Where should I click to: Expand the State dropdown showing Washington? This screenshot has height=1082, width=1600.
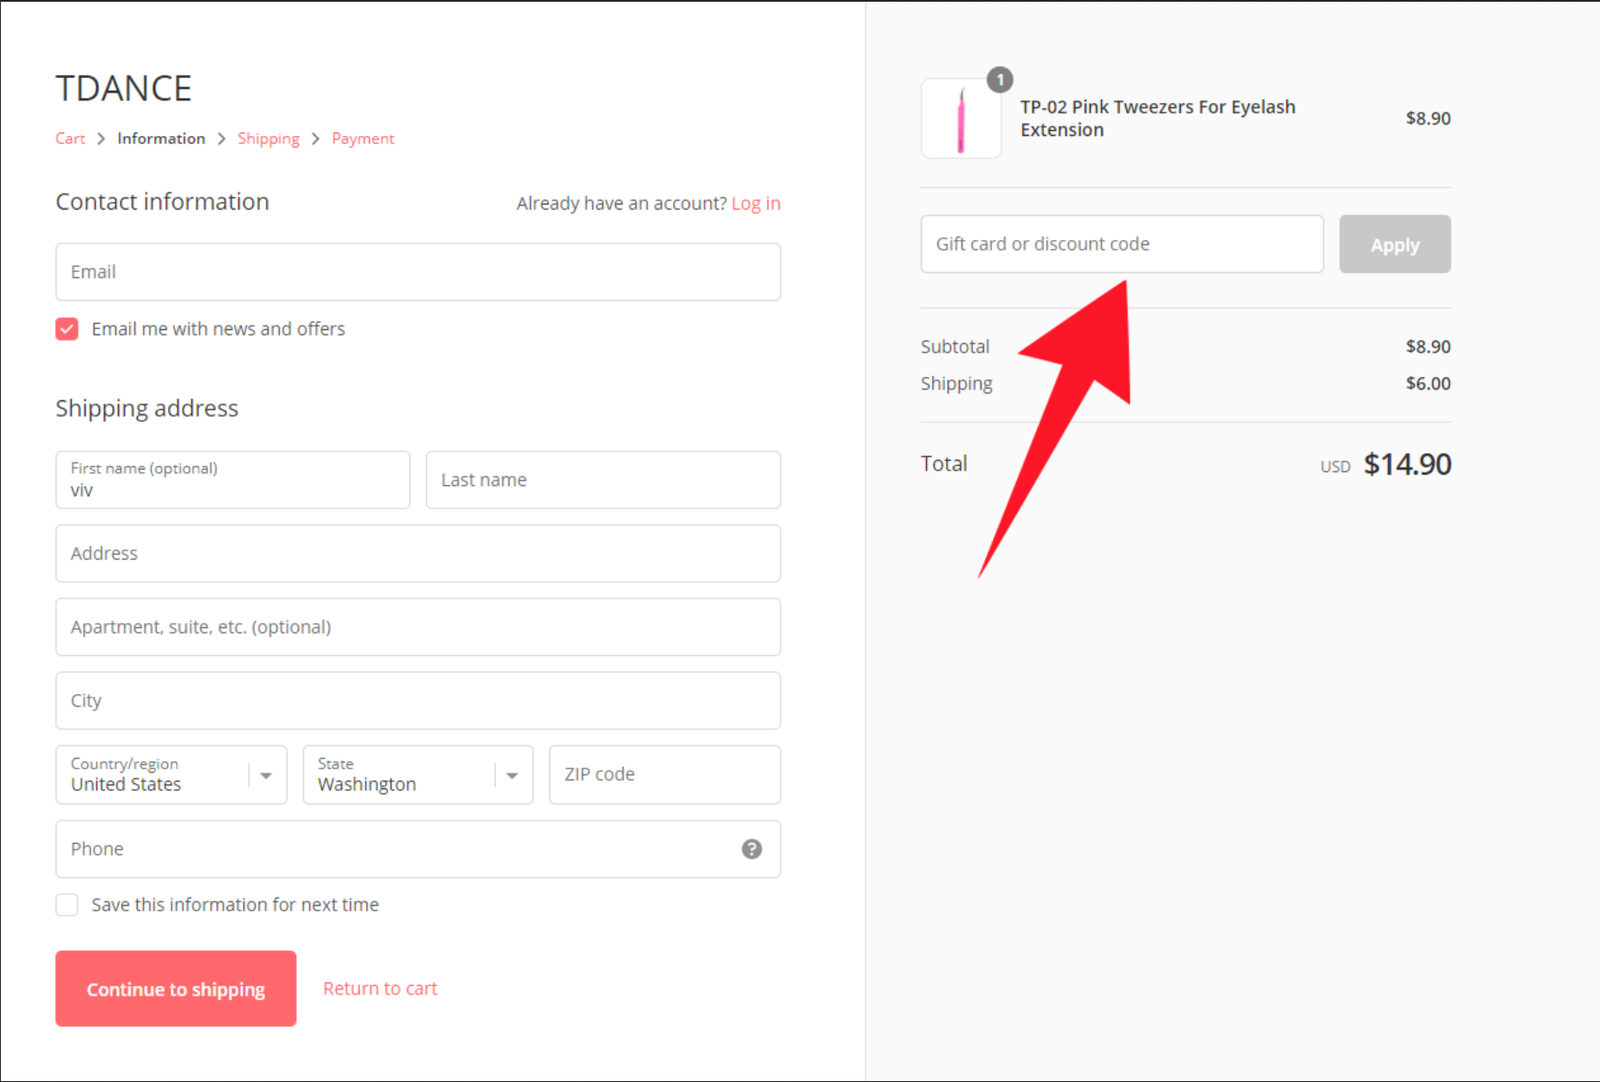tap(417, 775)
